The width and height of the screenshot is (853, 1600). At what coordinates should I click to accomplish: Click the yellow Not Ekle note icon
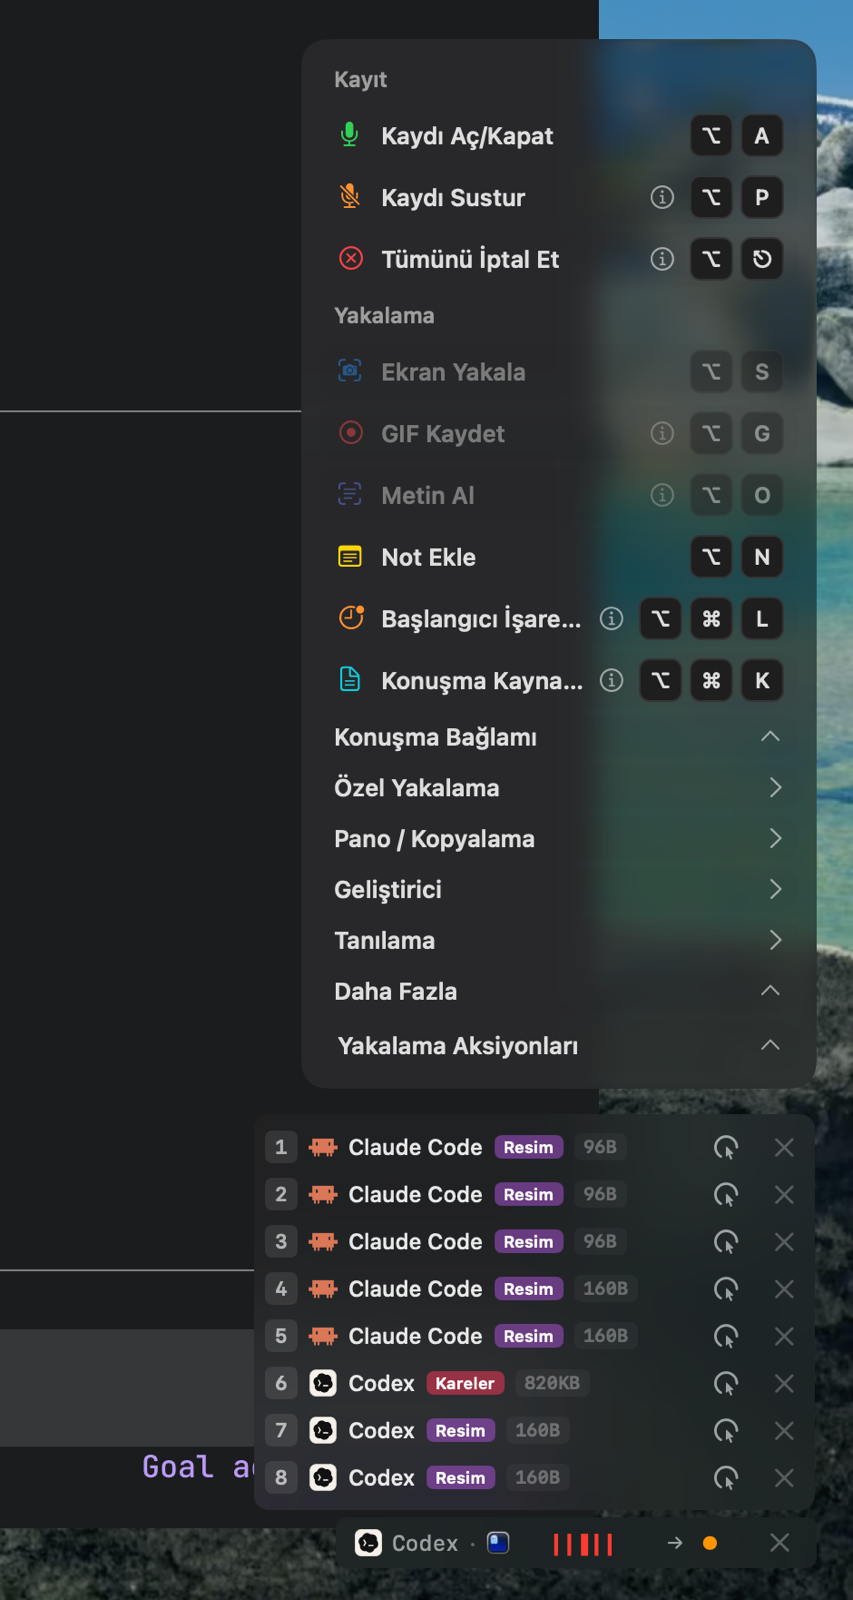350,557
